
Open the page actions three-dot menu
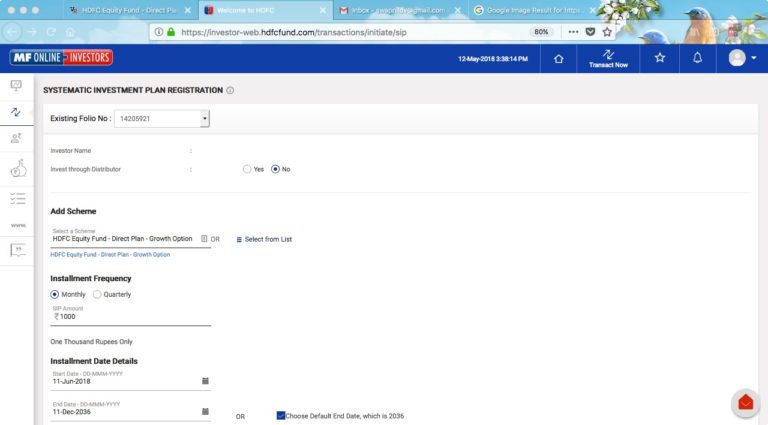click(573, 32)
